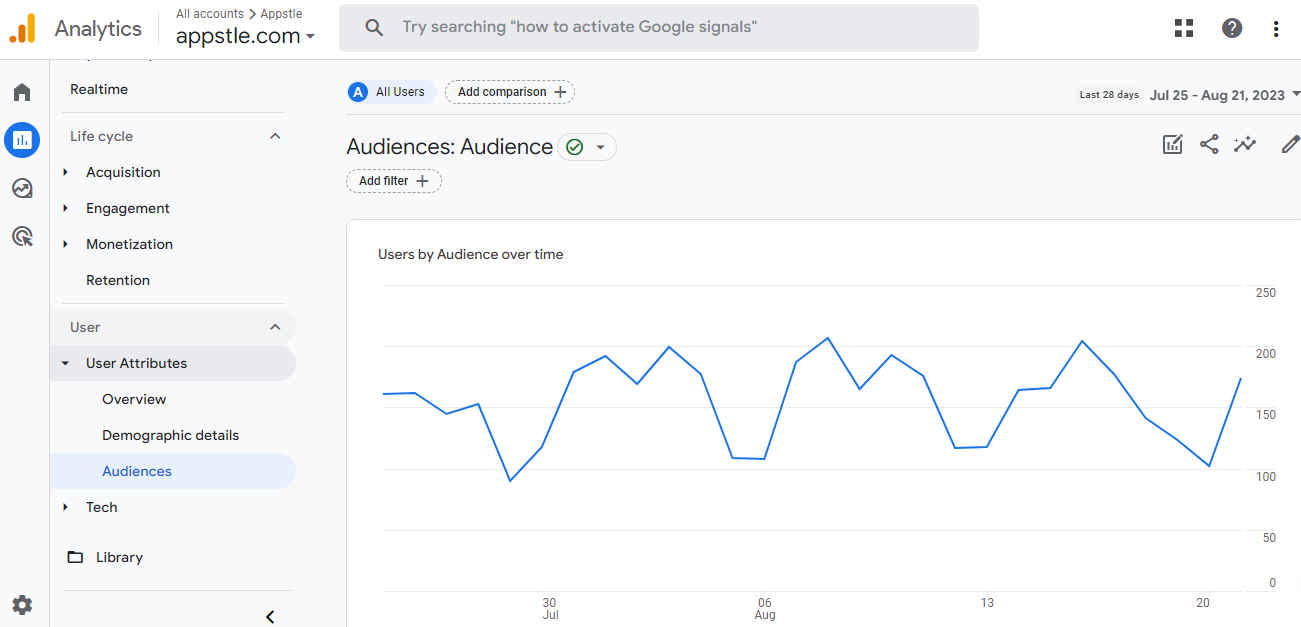
Task: Click plus icon on Add comparison
Action: pos(560,92)
